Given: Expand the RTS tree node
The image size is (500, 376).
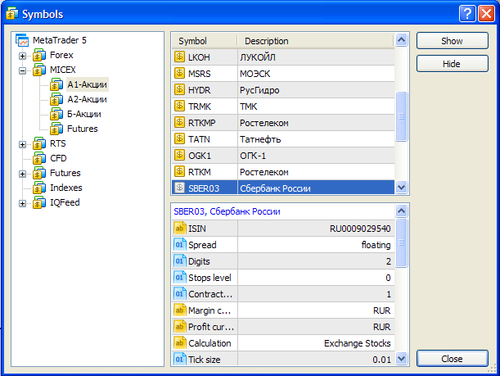Looking at the screenshot, I should pyautogui.click(x=22, y=144).
